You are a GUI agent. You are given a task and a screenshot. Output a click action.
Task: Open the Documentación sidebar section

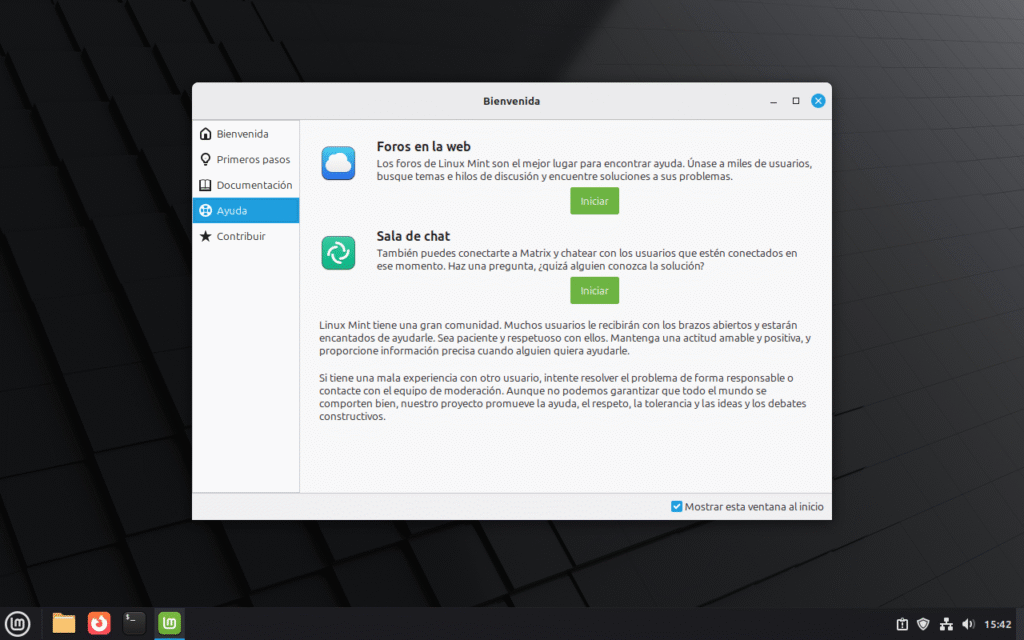[254, 185]
